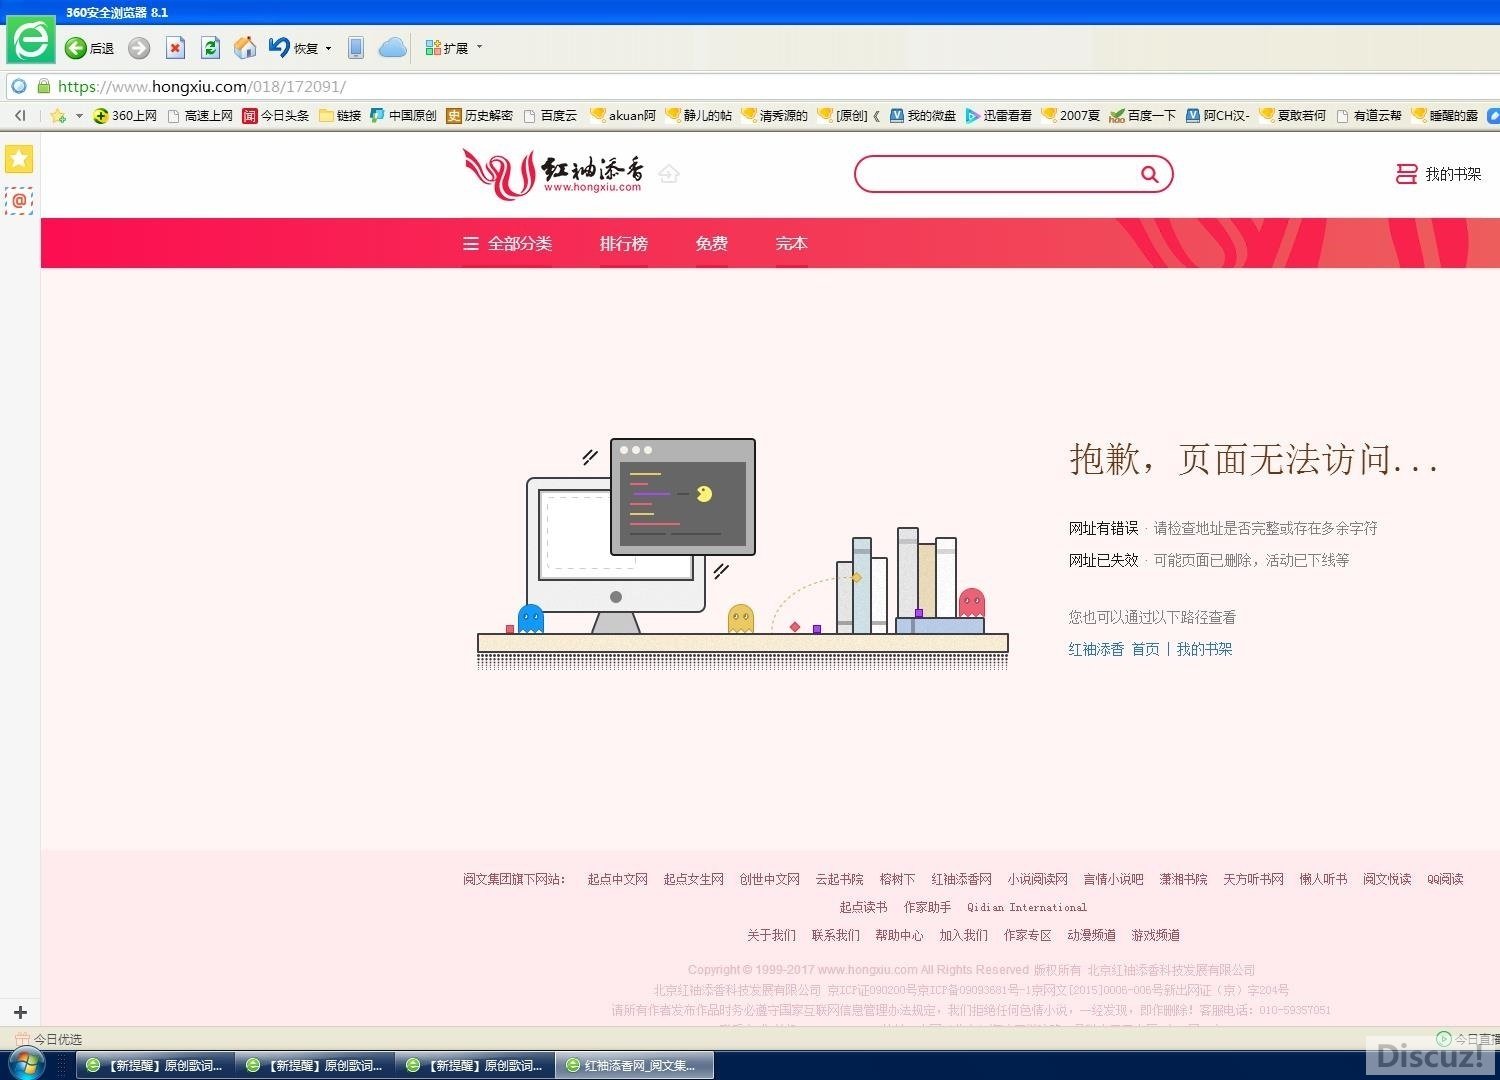1500x1080 pixels.
Task: Click the stop loading icon
Action: 175,48
